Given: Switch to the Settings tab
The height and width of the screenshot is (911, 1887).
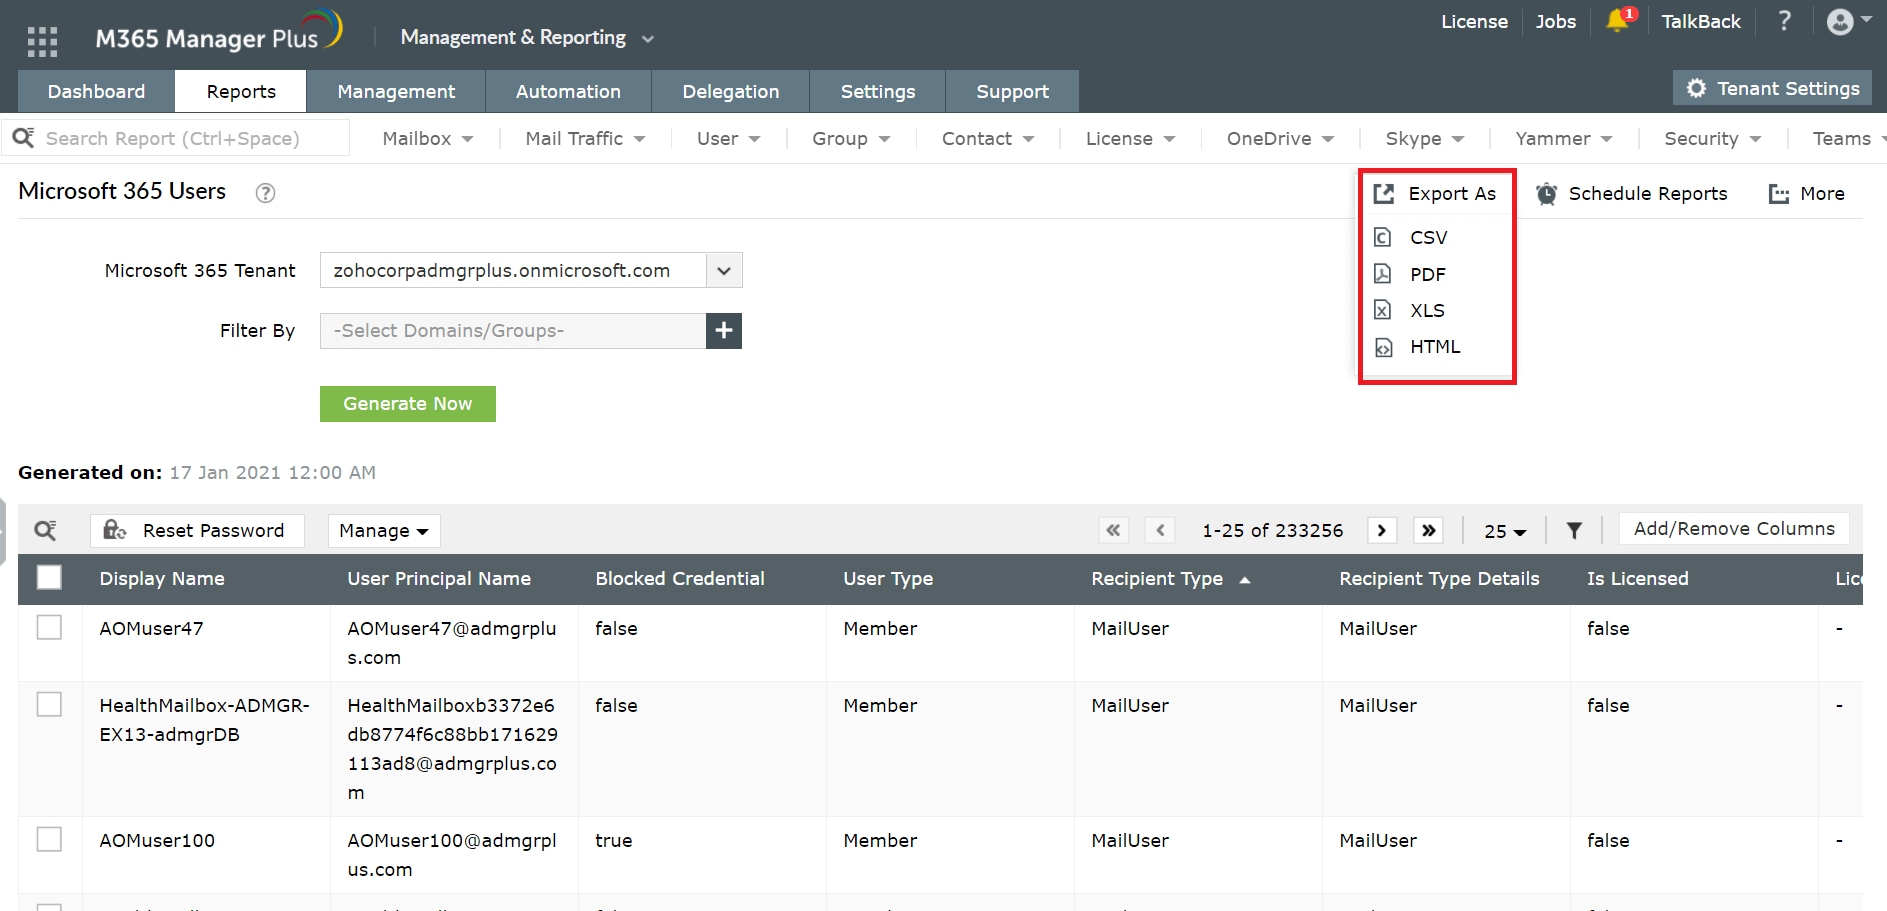Looking at the screenshot, I should pyautogui.click(x=877, y=91).
